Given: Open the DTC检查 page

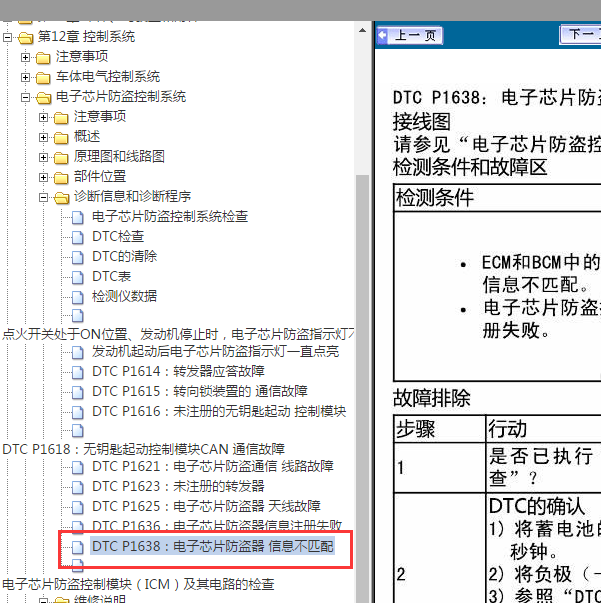Looking at the screenshot, I should (x=118, y=237).
